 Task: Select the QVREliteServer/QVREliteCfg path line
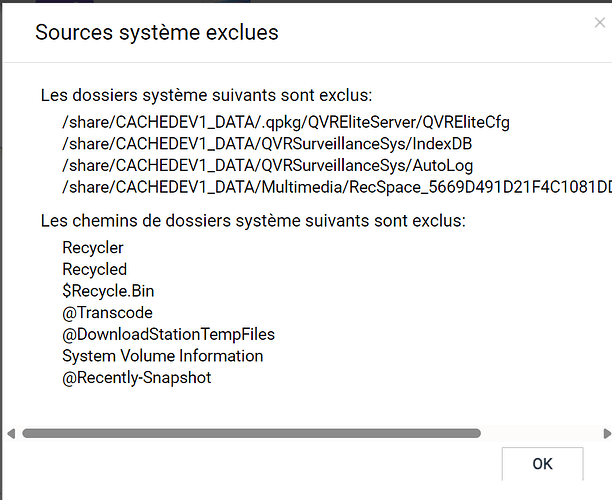point(285,122)
